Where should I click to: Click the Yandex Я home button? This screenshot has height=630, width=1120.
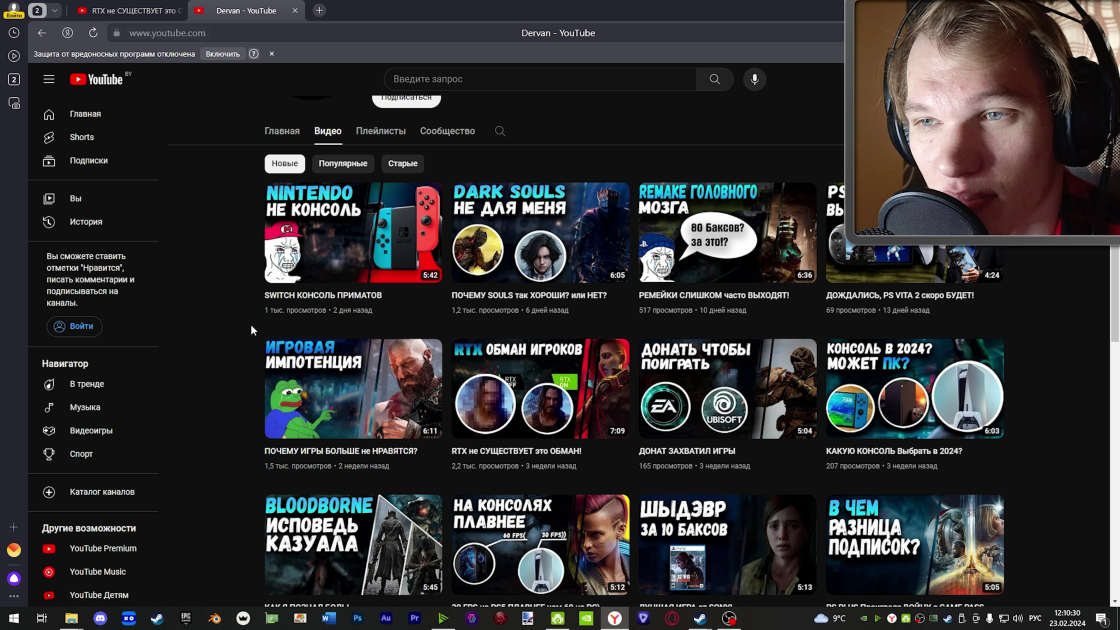[67, 33]
